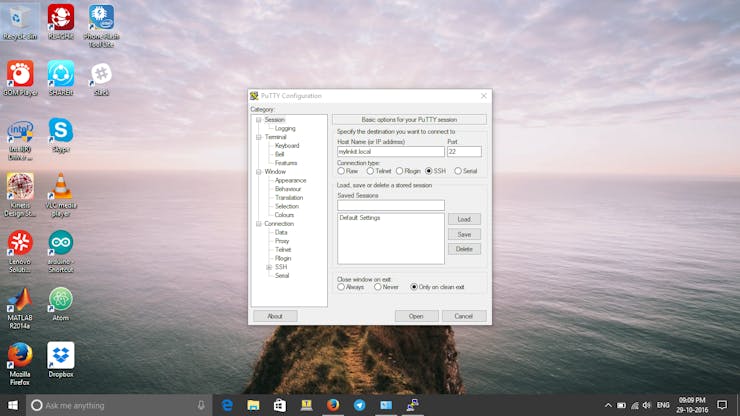Set close window on exit to Always
The image size is (740, 416).
click(342, 287)
